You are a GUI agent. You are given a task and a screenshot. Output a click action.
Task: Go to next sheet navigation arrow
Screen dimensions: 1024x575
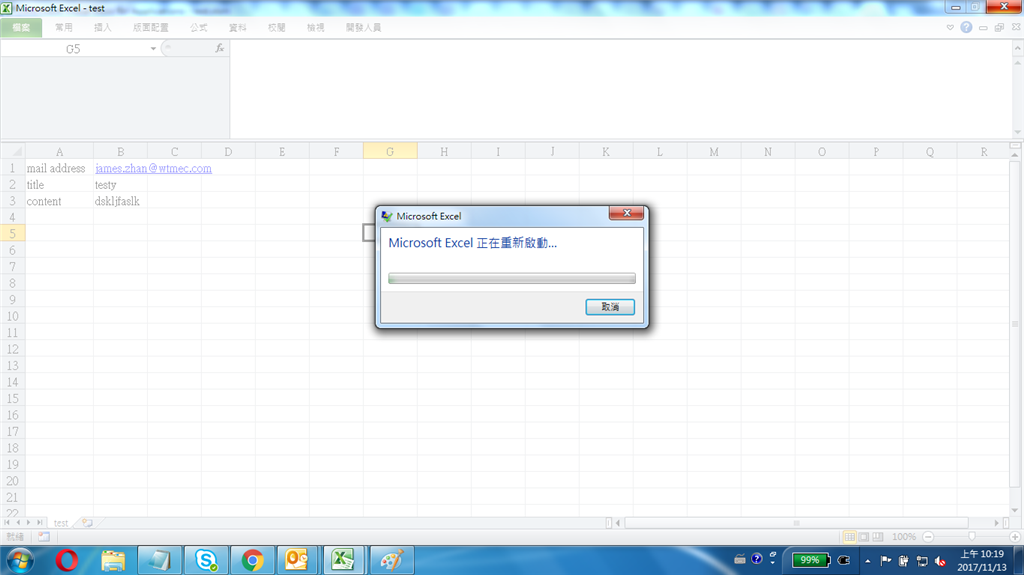coord(28,523)
